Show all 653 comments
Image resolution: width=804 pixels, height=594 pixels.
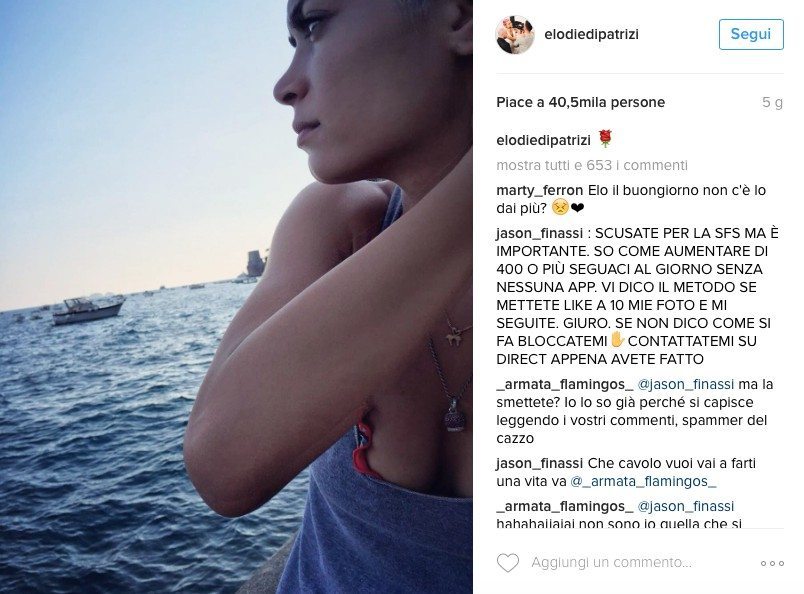point(592,165)
